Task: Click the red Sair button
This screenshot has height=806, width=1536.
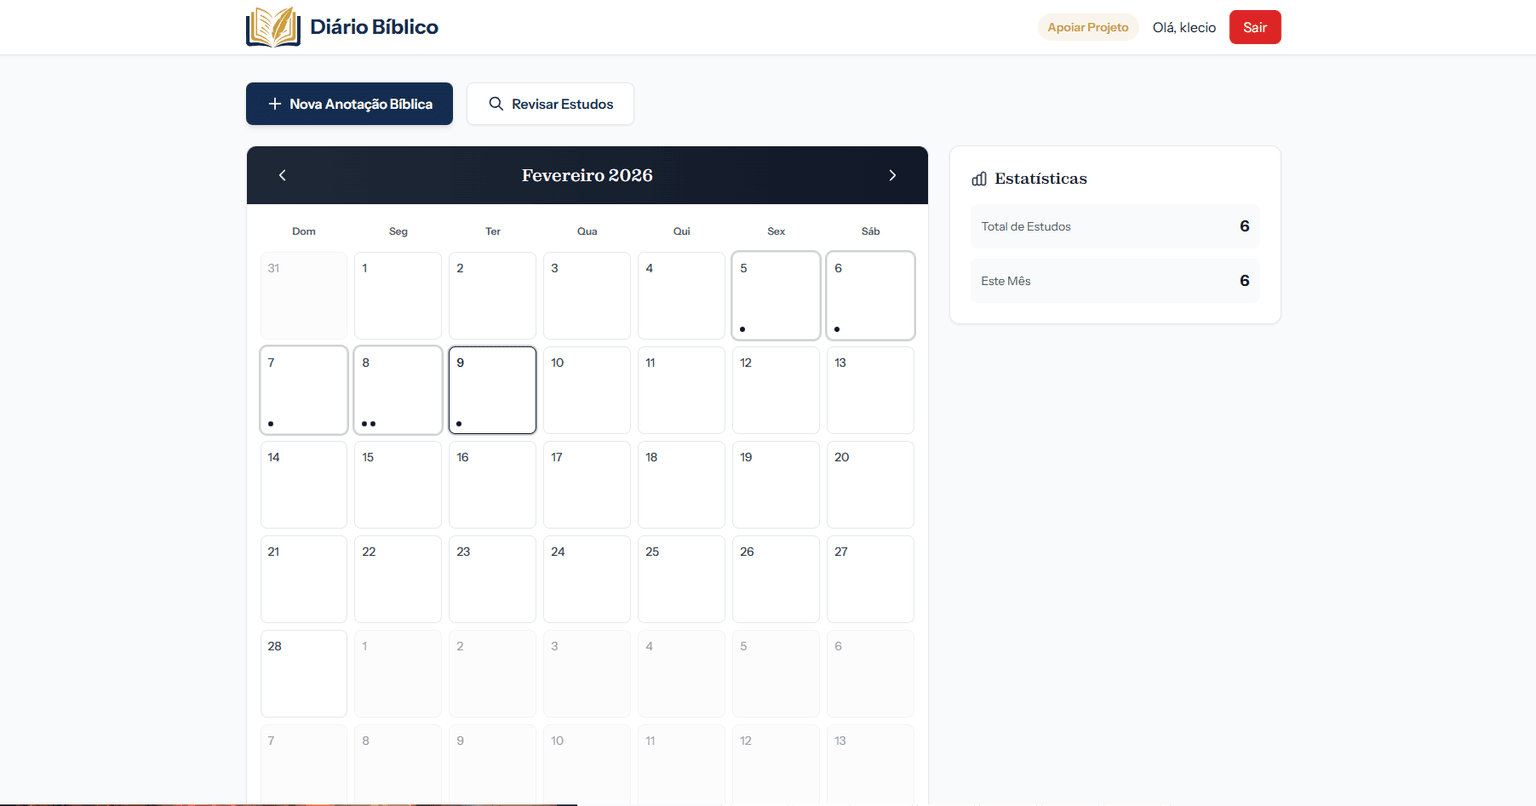Action: pyautogui.click(x=1255, y=27)
